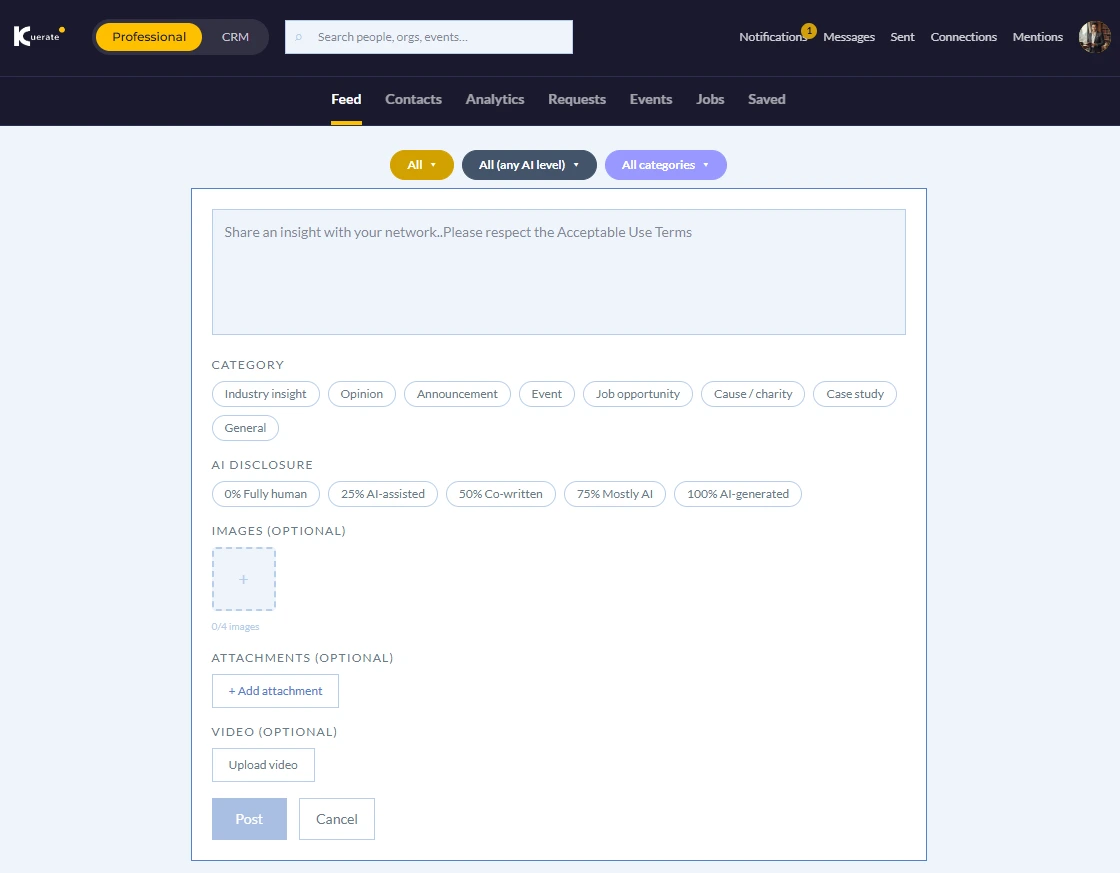Open the Jobs tab
Viewport: 1120px width, 873px height.
point(710,99)
